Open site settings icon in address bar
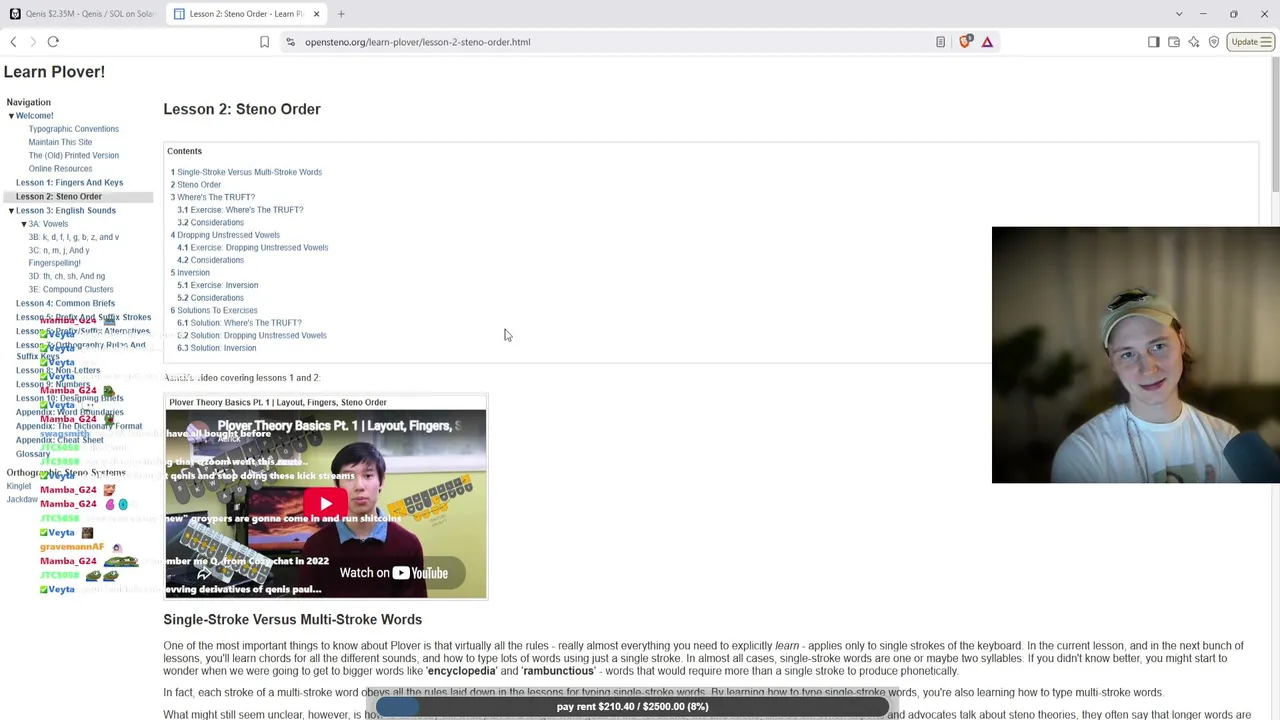The width and height of the screenshot is (1280, 720). tap(290, 42)
